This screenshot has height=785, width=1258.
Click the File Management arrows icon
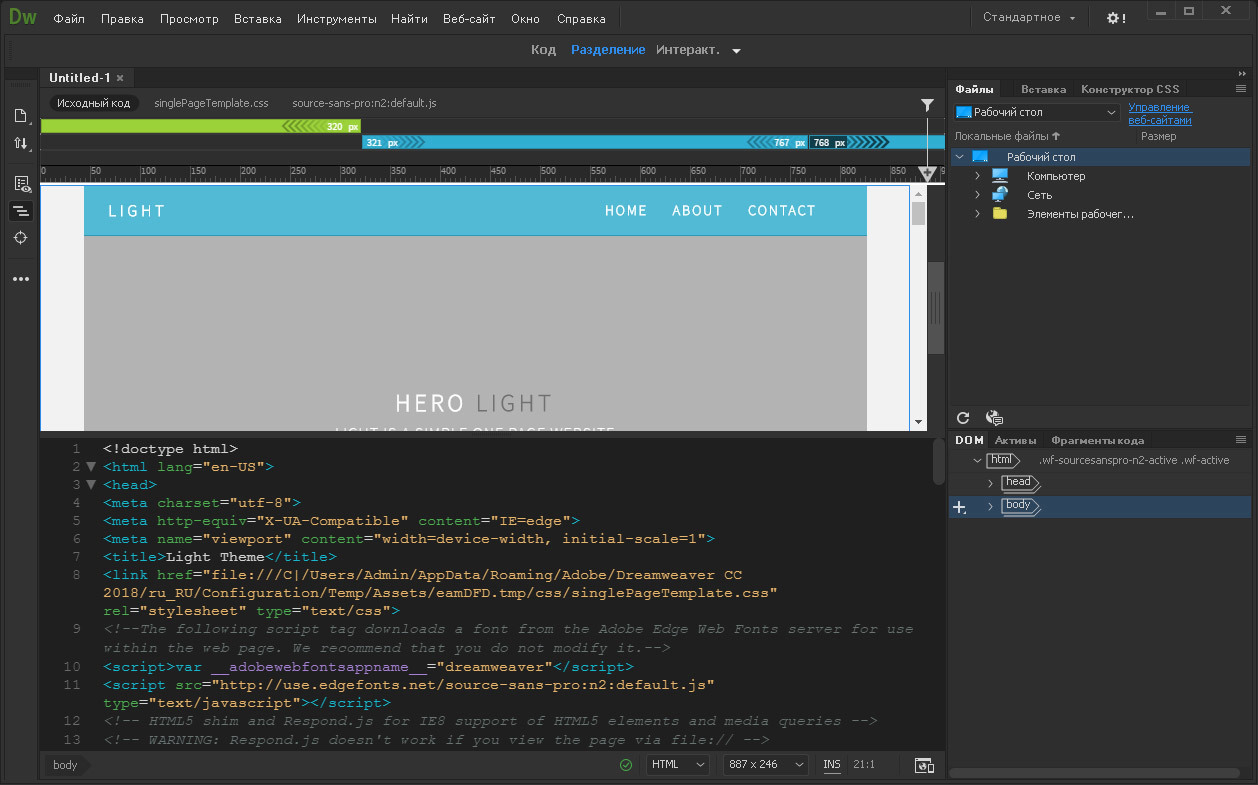point(20,143)
